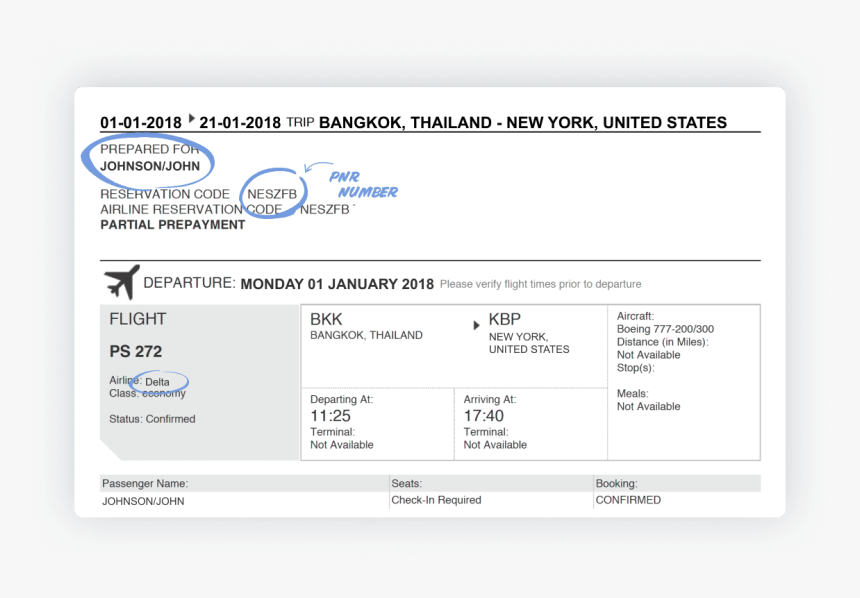The image size is (860, 598).
Task: Click Status: Confirmed in flight panel
Action: 152,419
